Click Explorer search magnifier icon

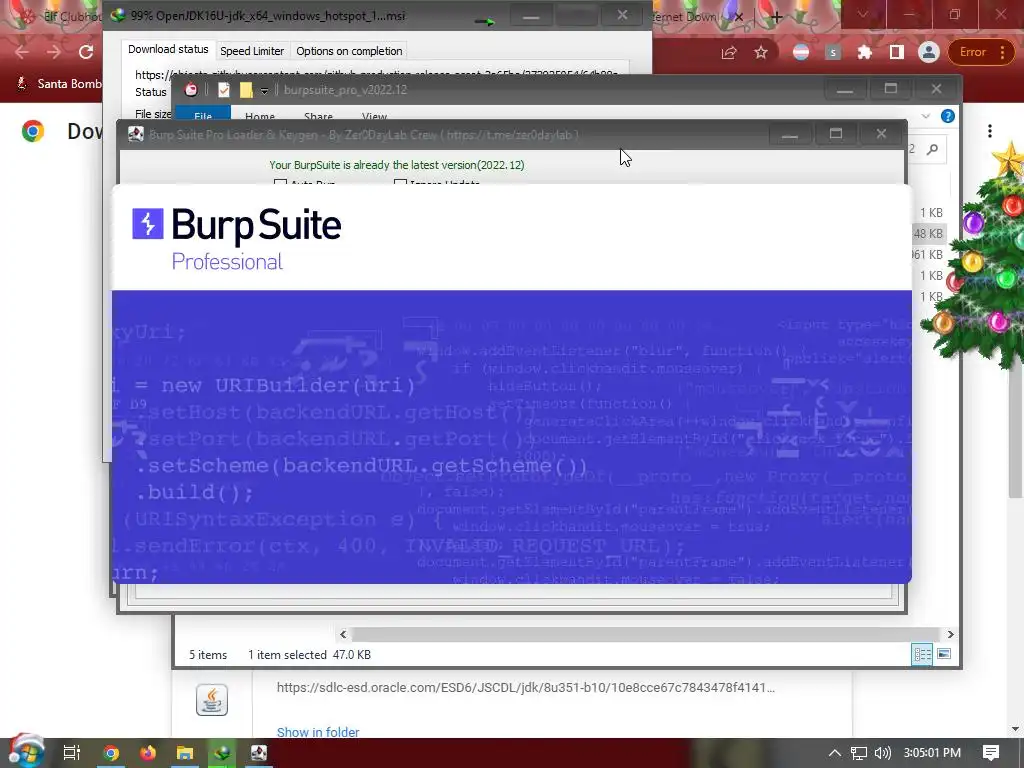pyautogui.click(x=933, y=149)
